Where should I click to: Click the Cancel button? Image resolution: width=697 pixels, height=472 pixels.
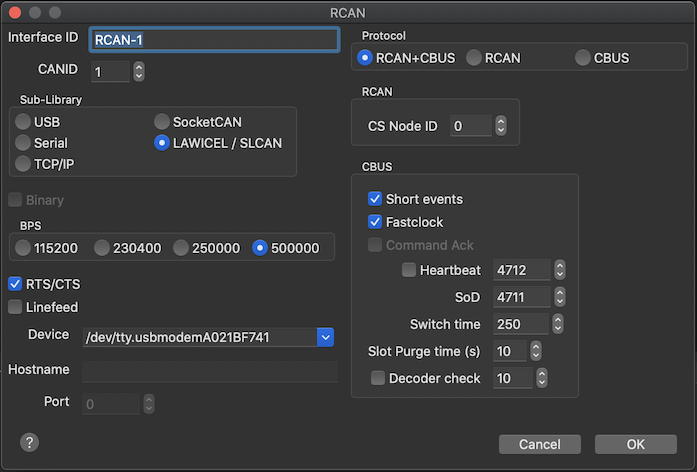[x=539, y=444]
